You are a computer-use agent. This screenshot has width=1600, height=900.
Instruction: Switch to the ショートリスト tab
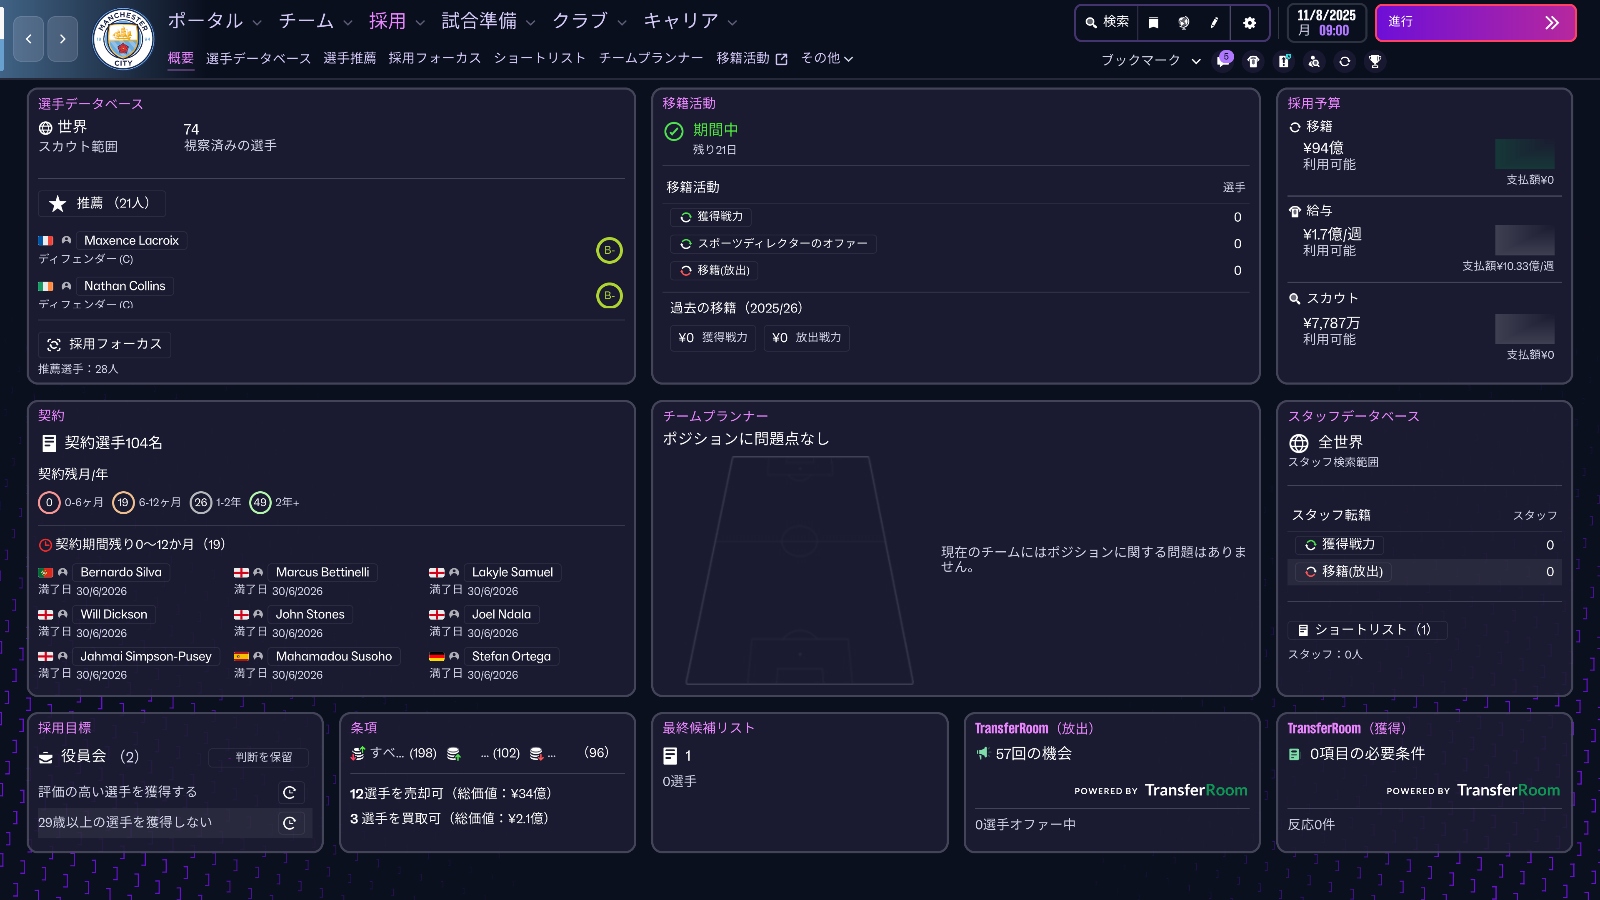[539, 58]
